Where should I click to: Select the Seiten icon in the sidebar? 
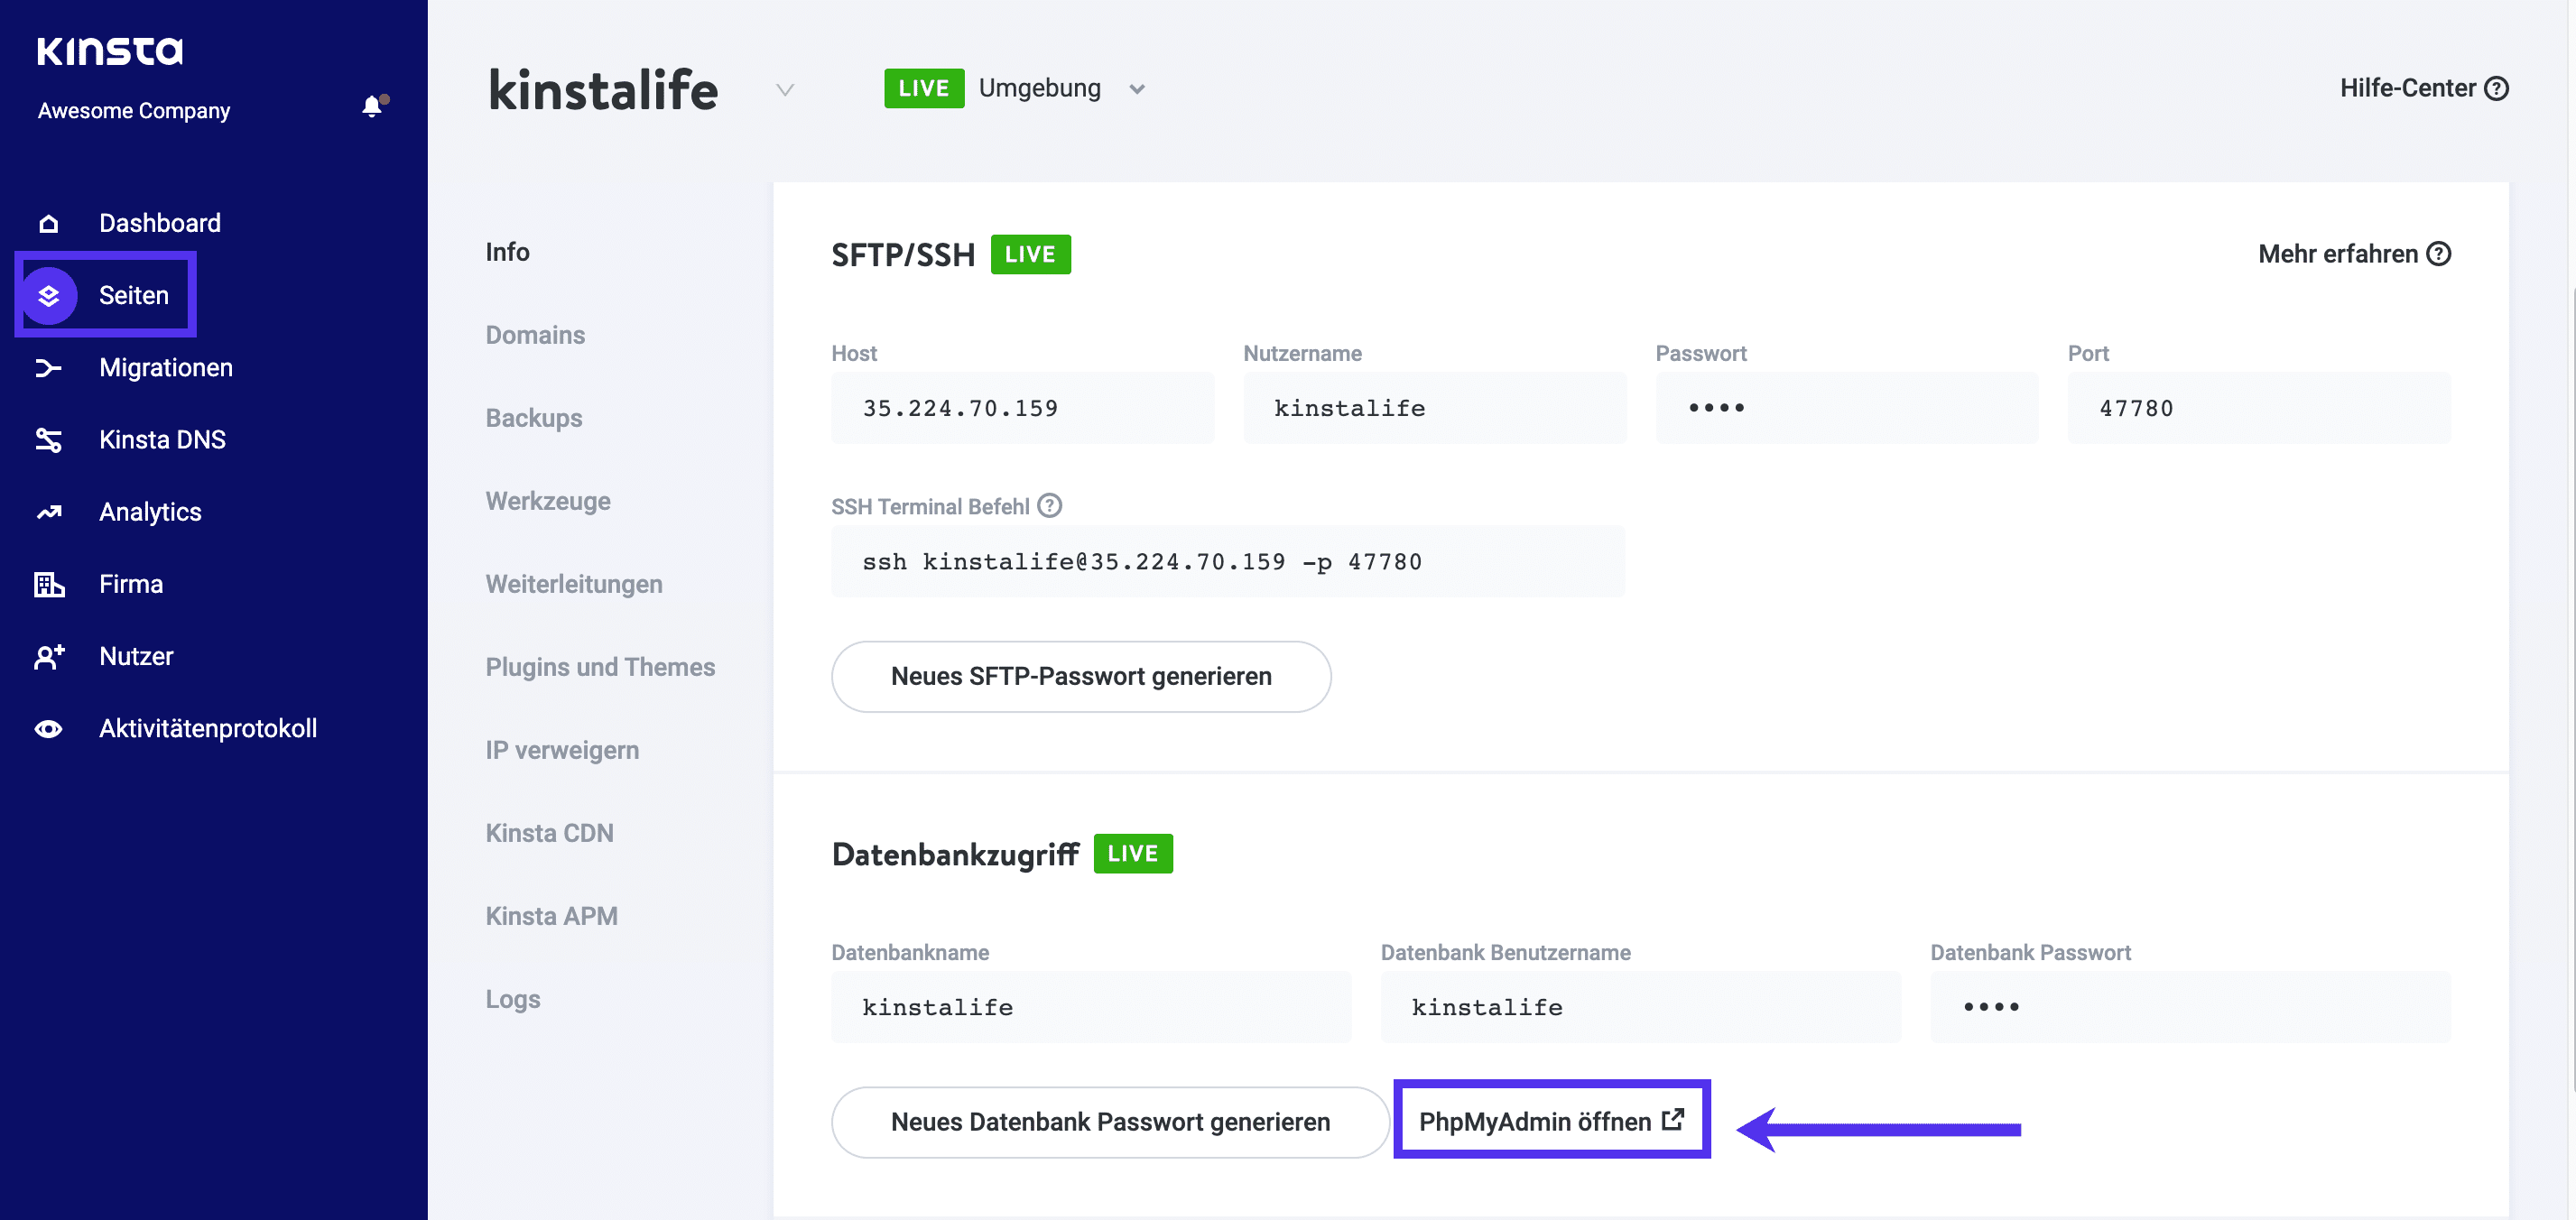coord(49,294)
